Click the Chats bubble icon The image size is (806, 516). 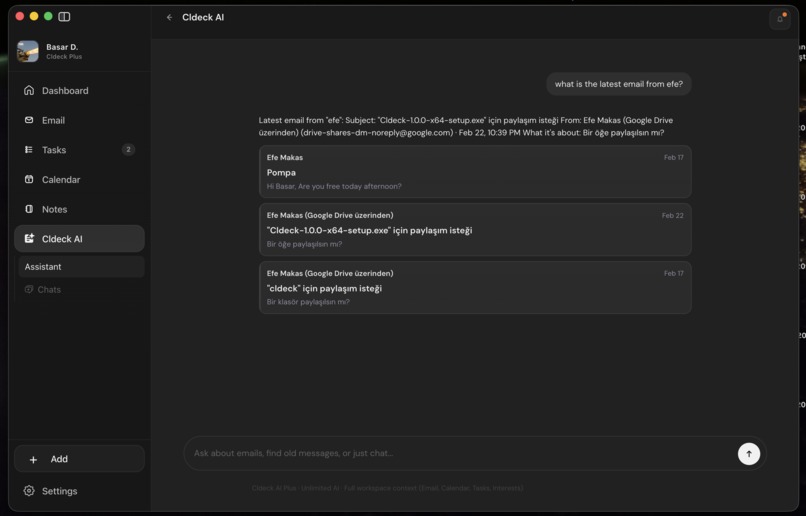[x=29, y=289]
